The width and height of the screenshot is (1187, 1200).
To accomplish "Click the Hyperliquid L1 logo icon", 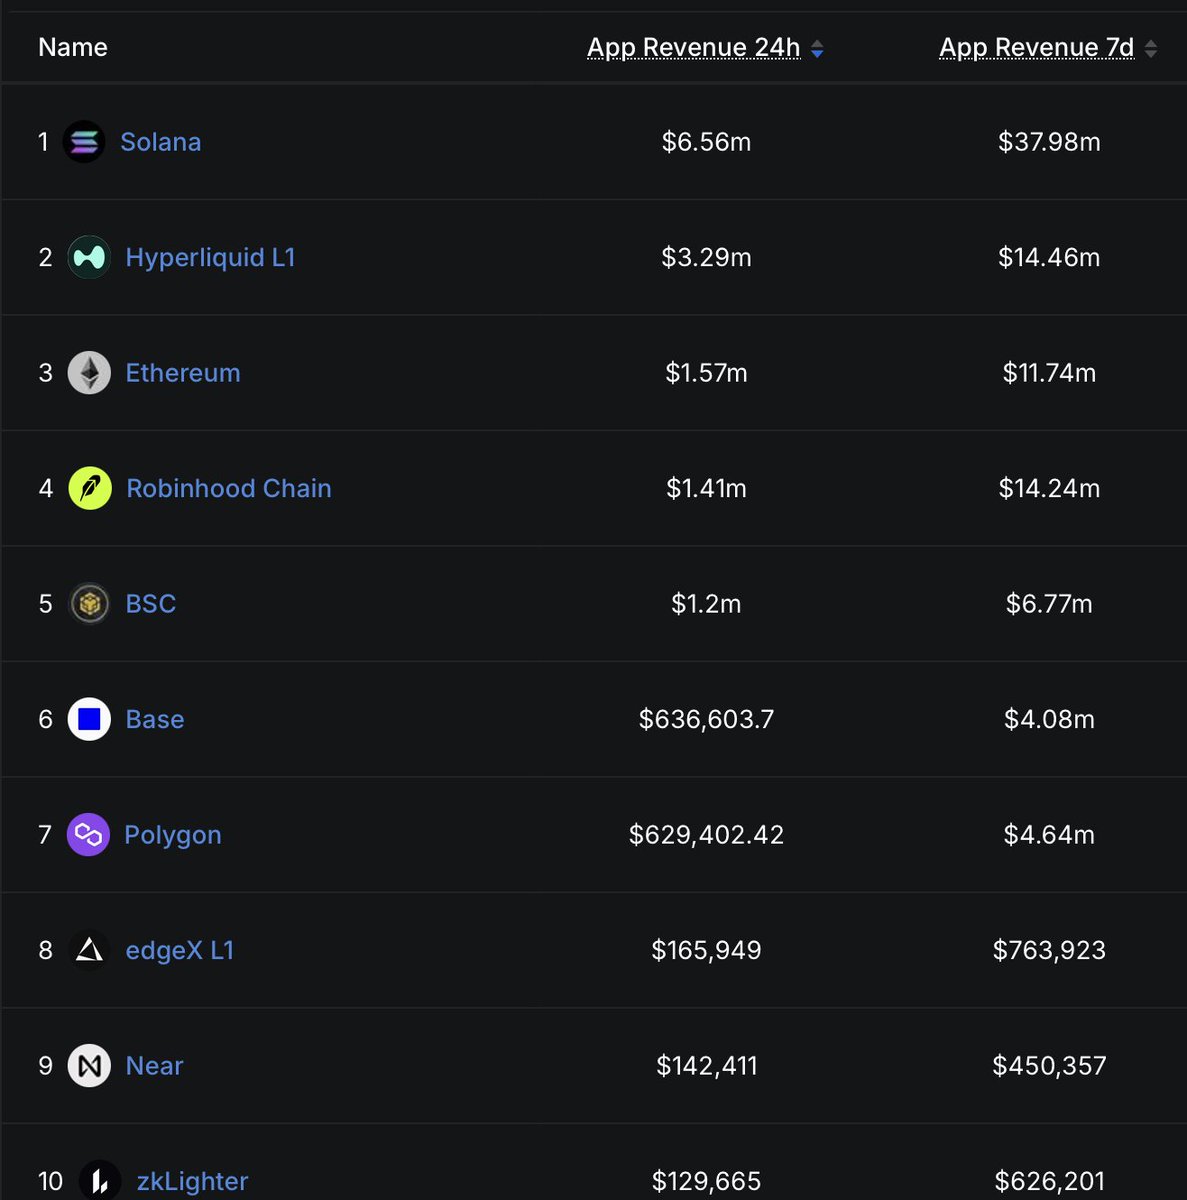I will click(x=89, y=257).
